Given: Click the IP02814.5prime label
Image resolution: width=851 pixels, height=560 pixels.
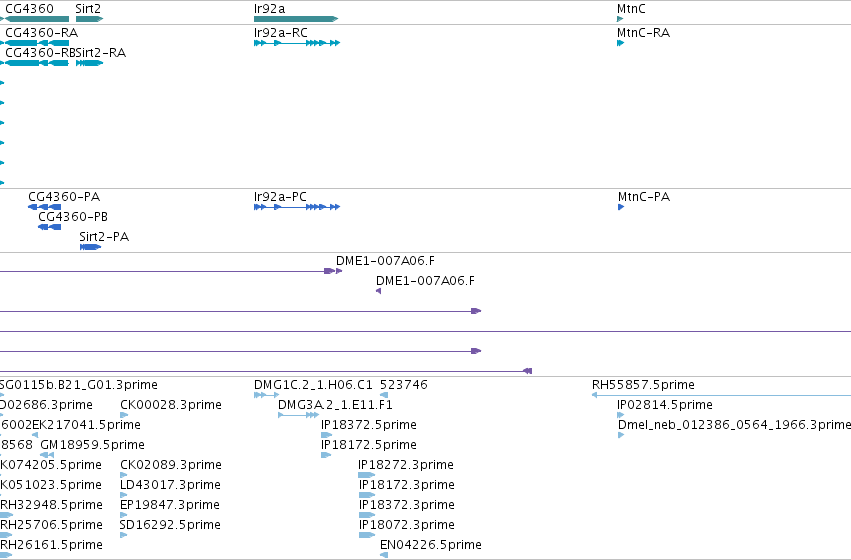Looking at the screenshot, I should pyautogui.click(x=665, y=405).
